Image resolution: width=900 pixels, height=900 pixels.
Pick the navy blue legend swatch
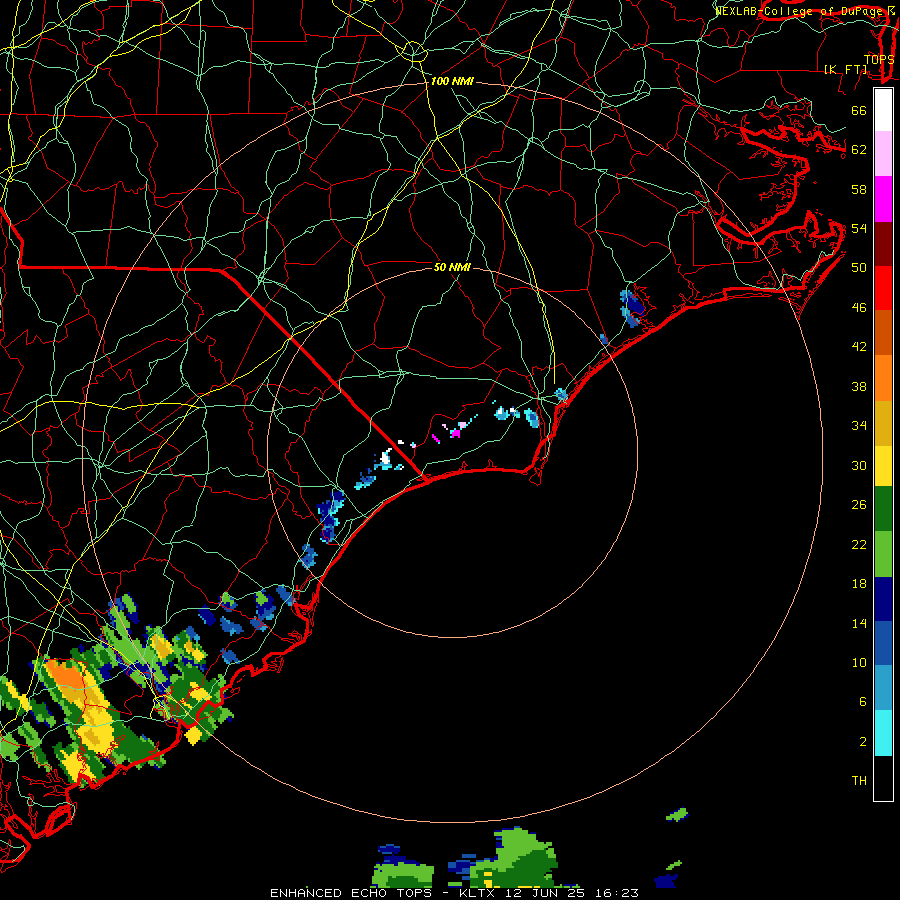(883, 599)
